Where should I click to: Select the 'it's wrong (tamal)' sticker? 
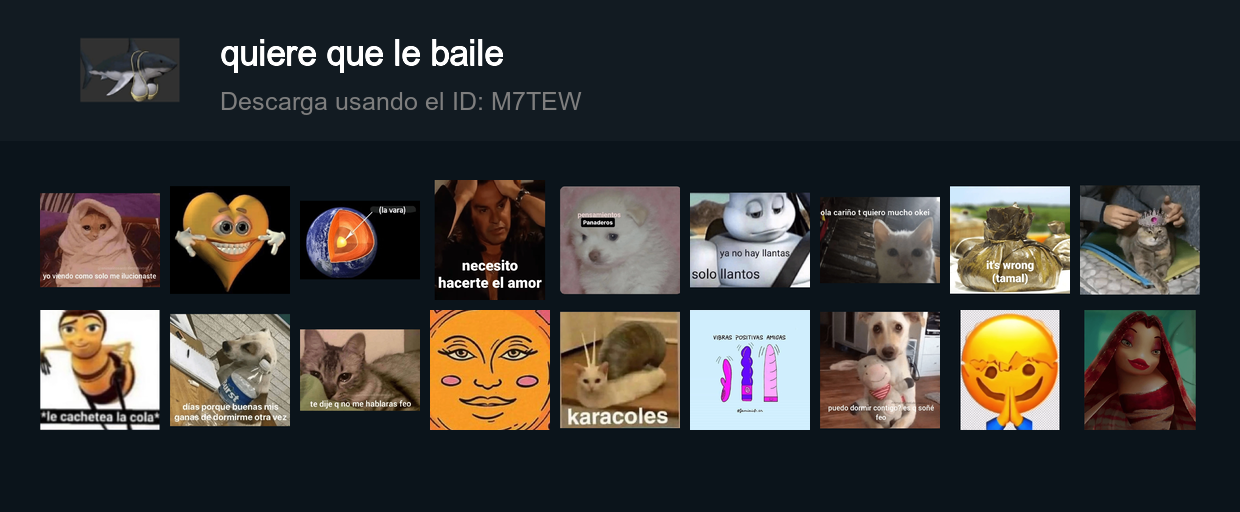[x=1010, y=240]
